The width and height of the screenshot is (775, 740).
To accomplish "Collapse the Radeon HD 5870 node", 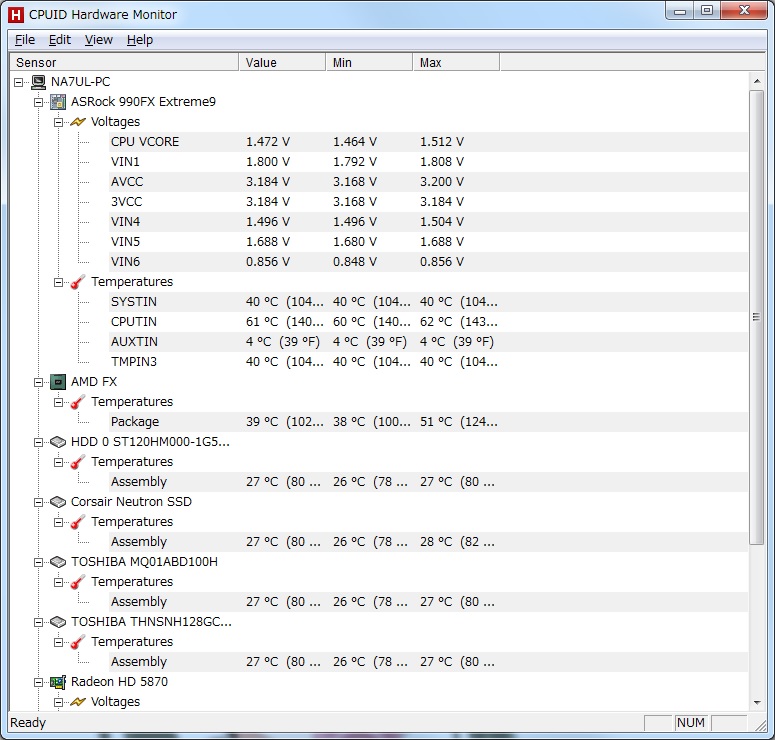I will point(39,683).
